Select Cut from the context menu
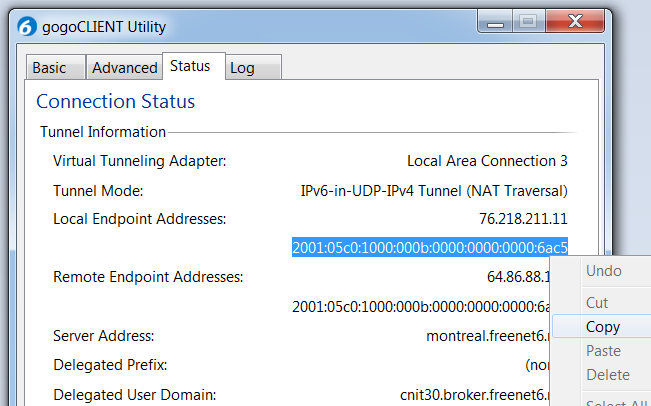651x406 pixels. click(x=597, y=303)
